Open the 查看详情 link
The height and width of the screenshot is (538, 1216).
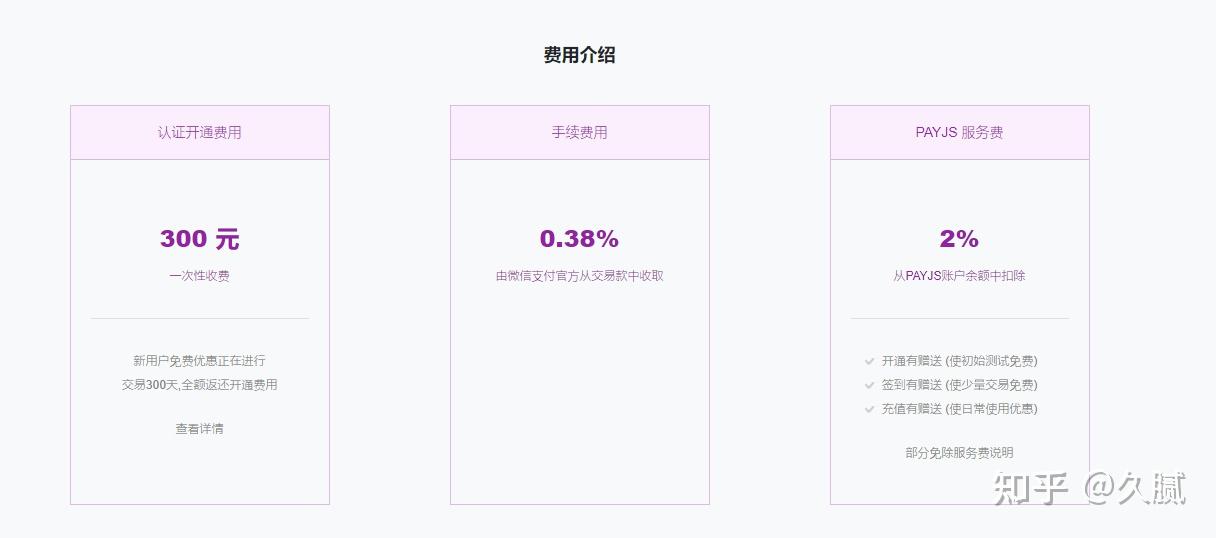tap(200, 429)
